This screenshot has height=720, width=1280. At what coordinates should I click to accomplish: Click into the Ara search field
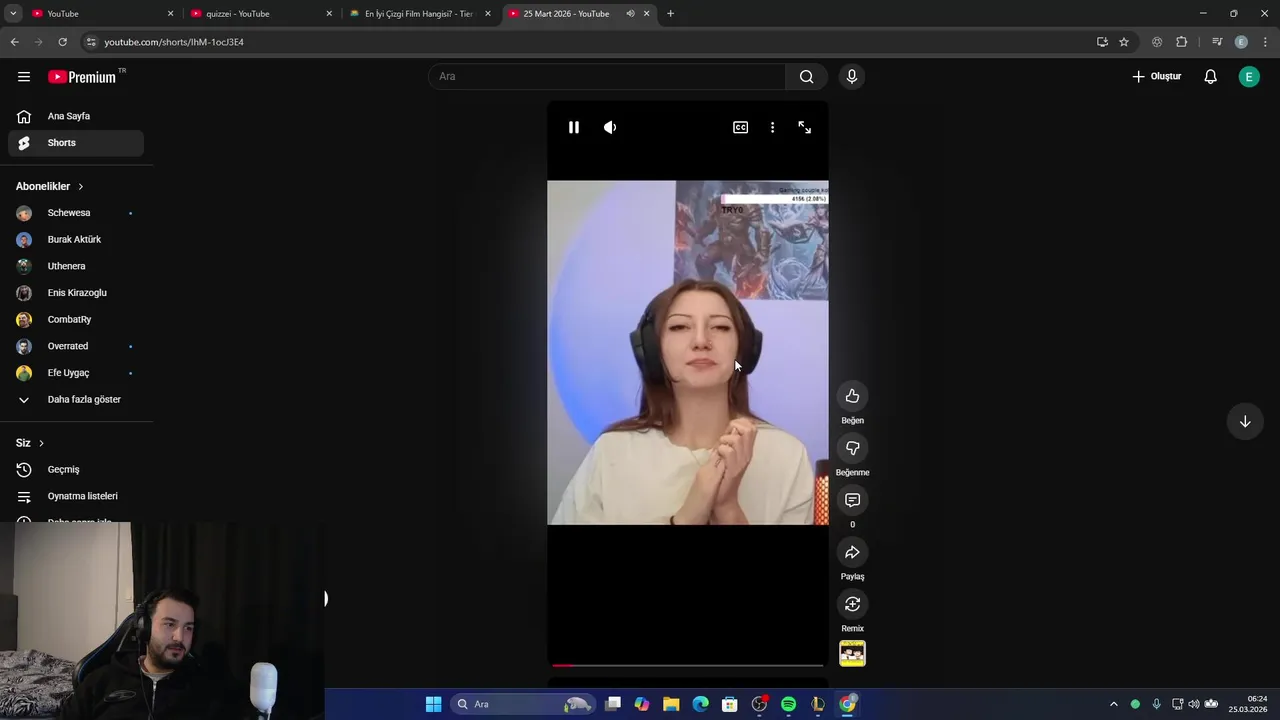coord(607,77)
